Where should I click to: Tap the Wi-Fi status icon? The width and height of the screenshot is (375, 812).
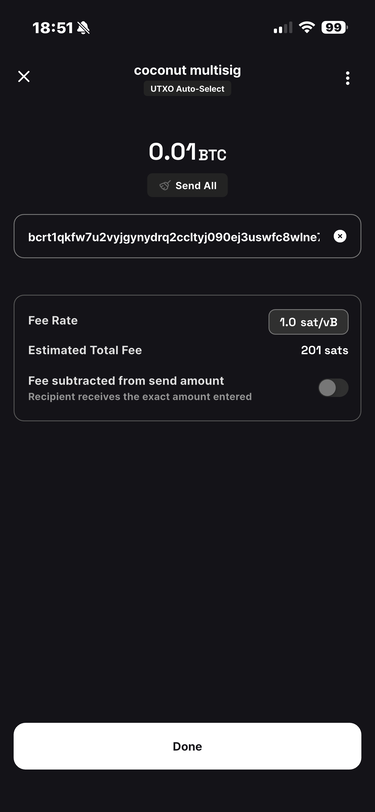click(x=307, y=27)
